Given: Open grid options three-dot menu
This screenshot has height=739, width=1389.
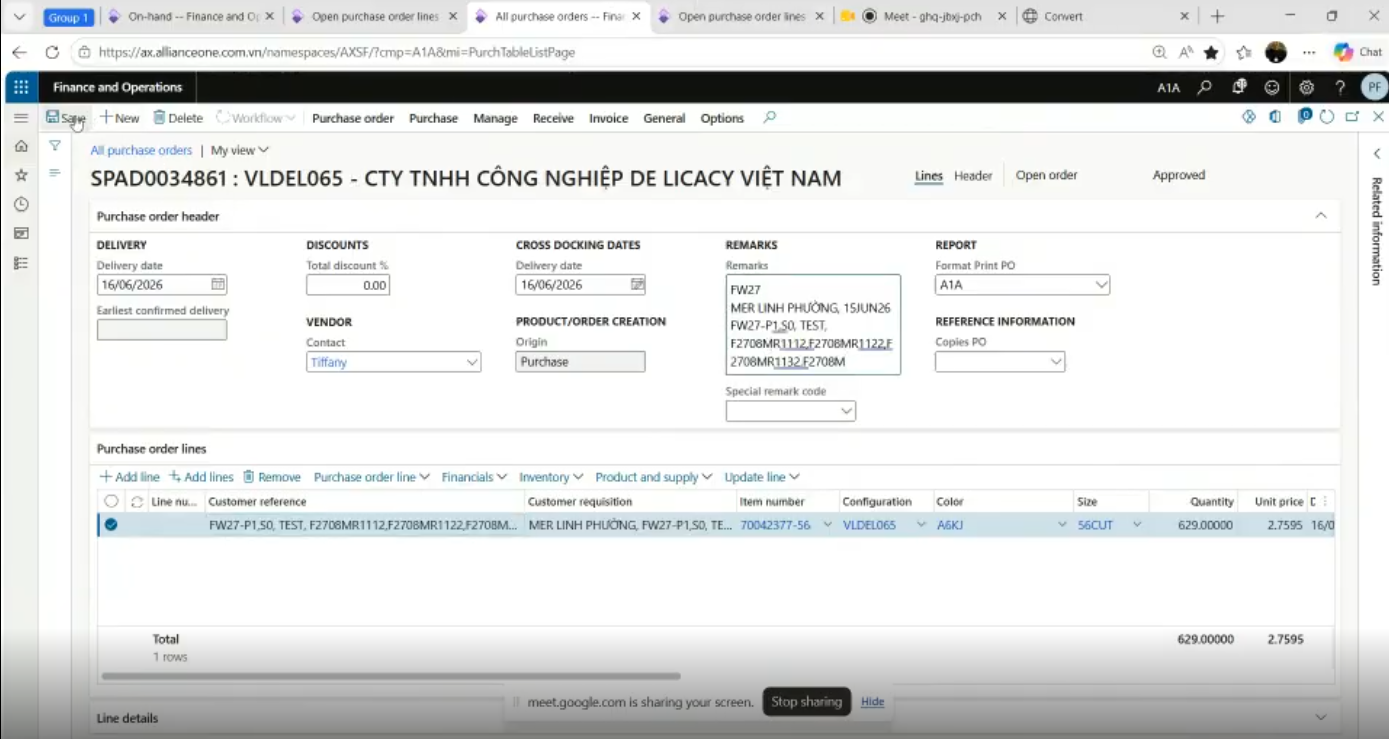Looking at the screenshot, I should (1327, 502).
